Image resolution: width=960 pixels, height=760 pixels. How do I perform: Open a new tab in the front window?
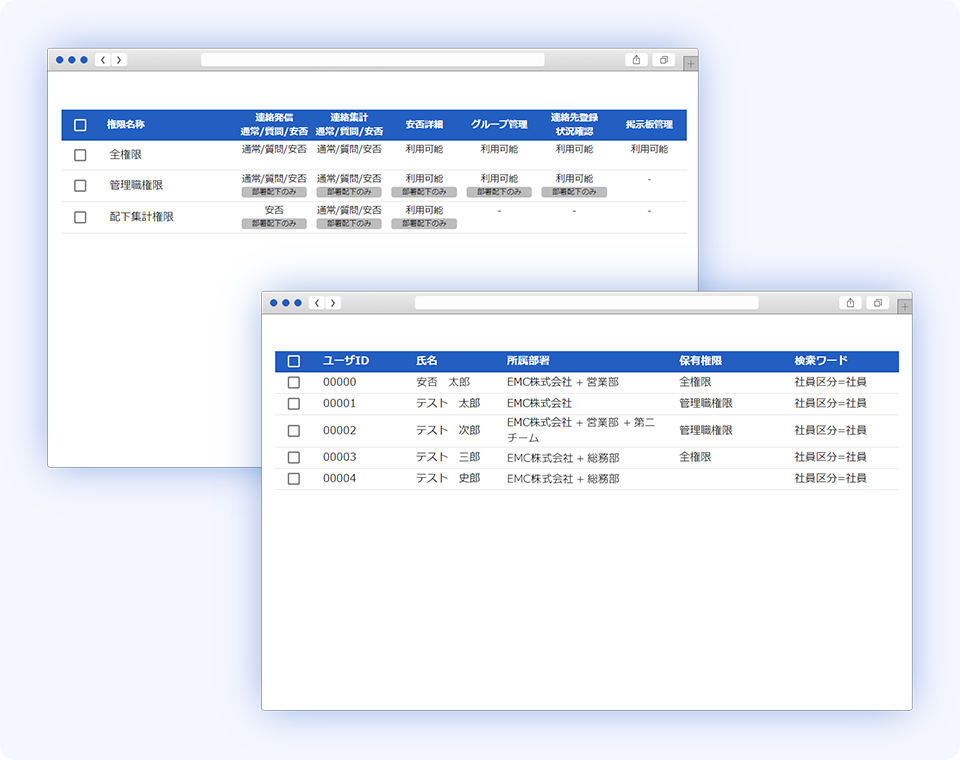[905, 307]
